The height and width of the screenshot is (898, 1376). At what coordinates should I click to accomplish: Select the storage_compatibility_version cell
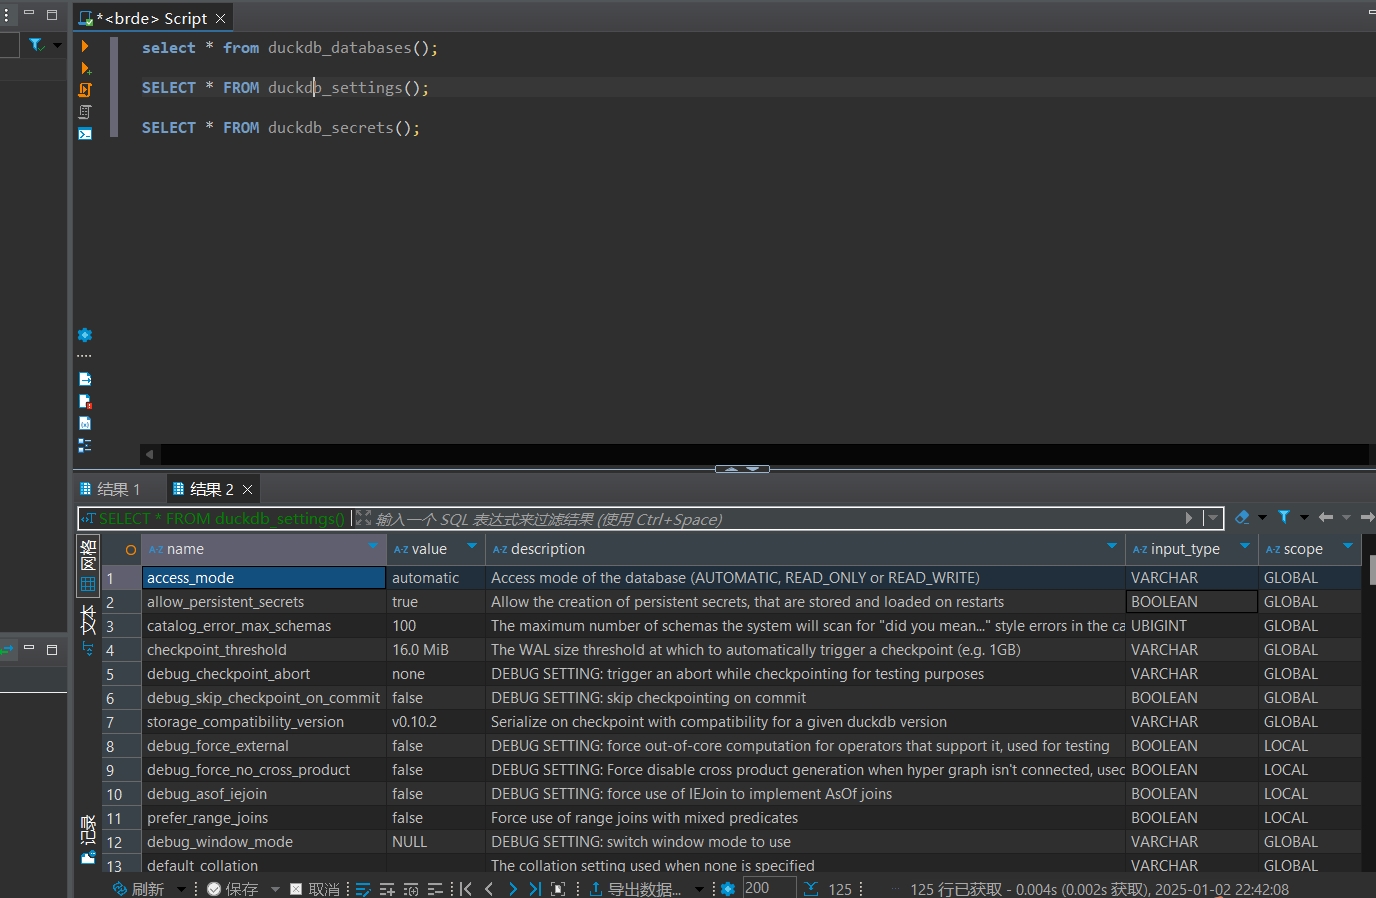[264, 722]
